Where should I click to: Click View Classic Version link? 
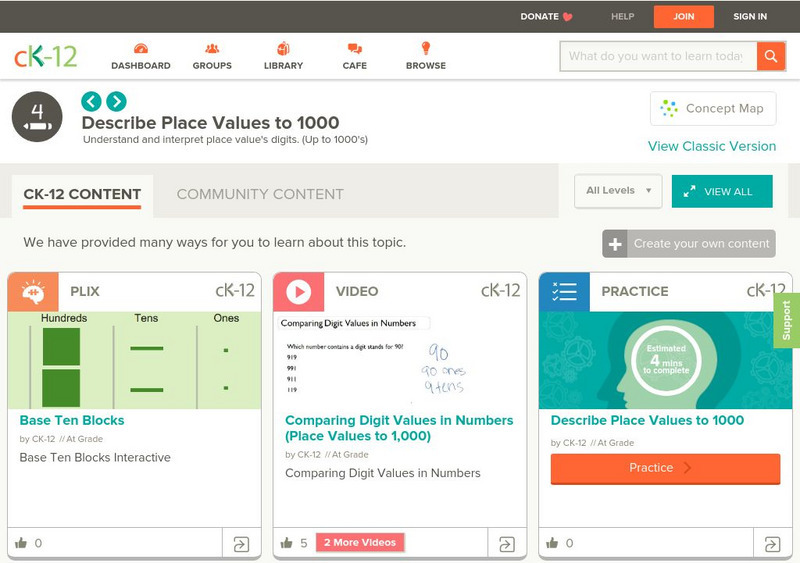pyautogui.click(x=712, y=146)
